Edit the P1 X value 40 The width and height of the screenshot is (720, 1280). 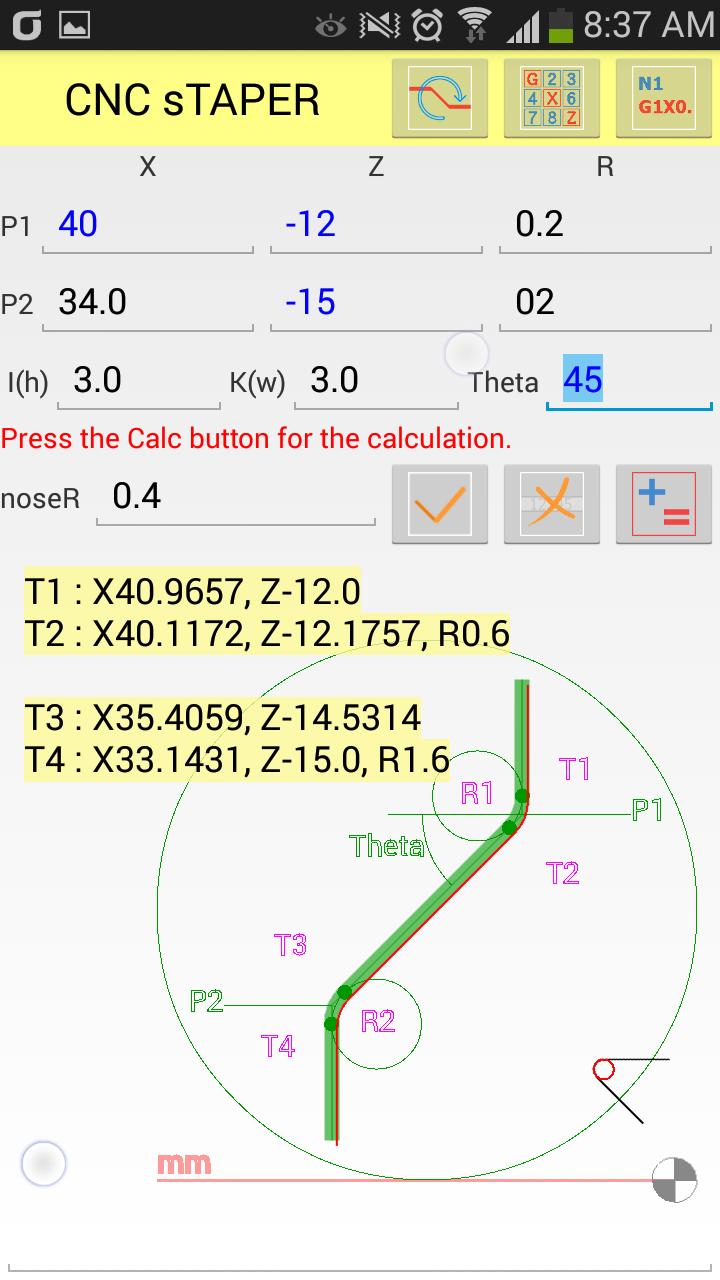(147, 224)
